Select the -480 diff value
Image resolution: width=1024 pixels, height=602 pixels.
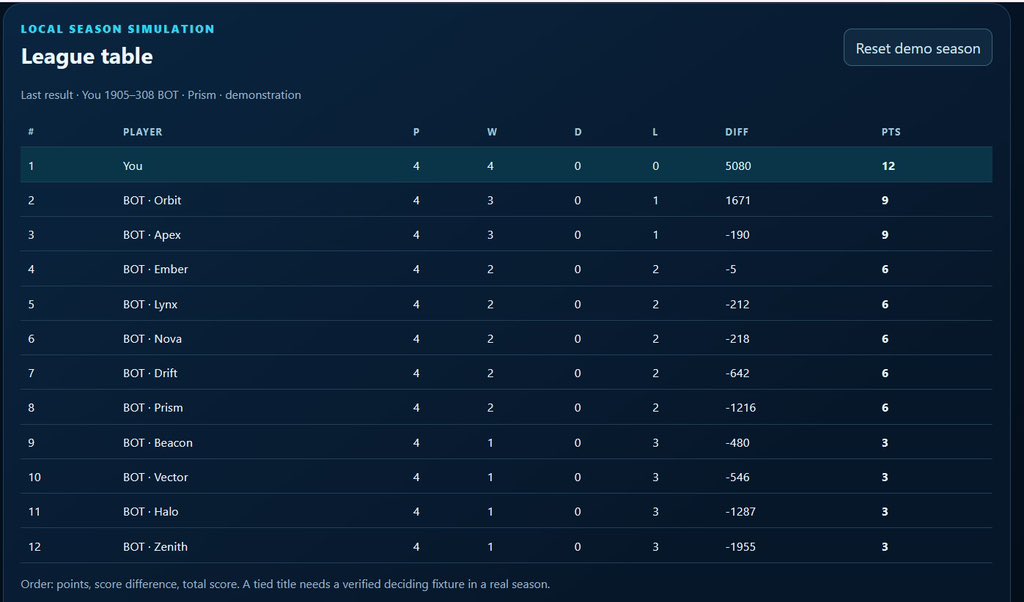pos(737,443)
